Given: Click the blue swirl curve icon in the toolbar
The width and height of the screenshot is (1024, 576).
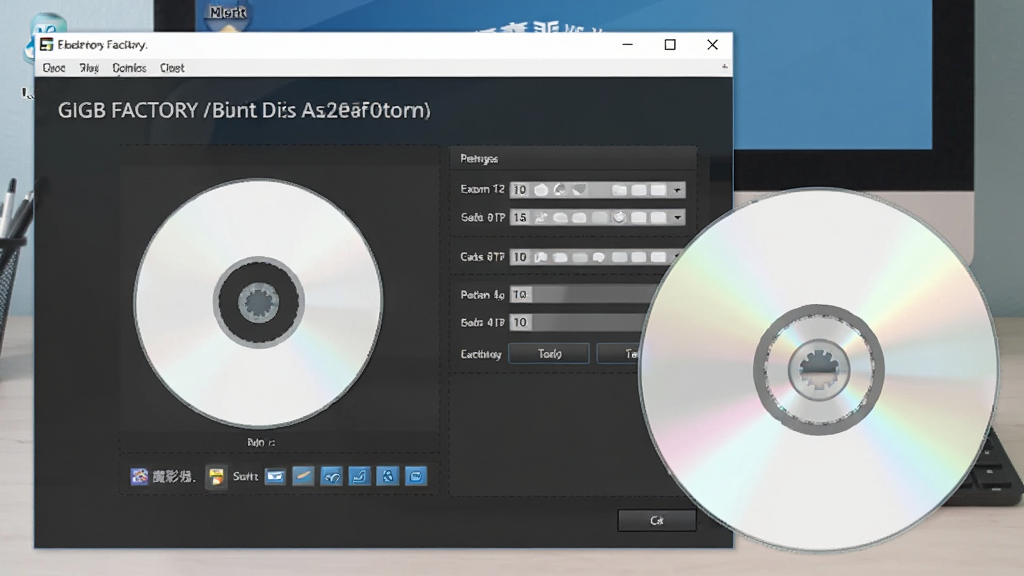Looking at the screenshot, I should [x=332, y=476].
